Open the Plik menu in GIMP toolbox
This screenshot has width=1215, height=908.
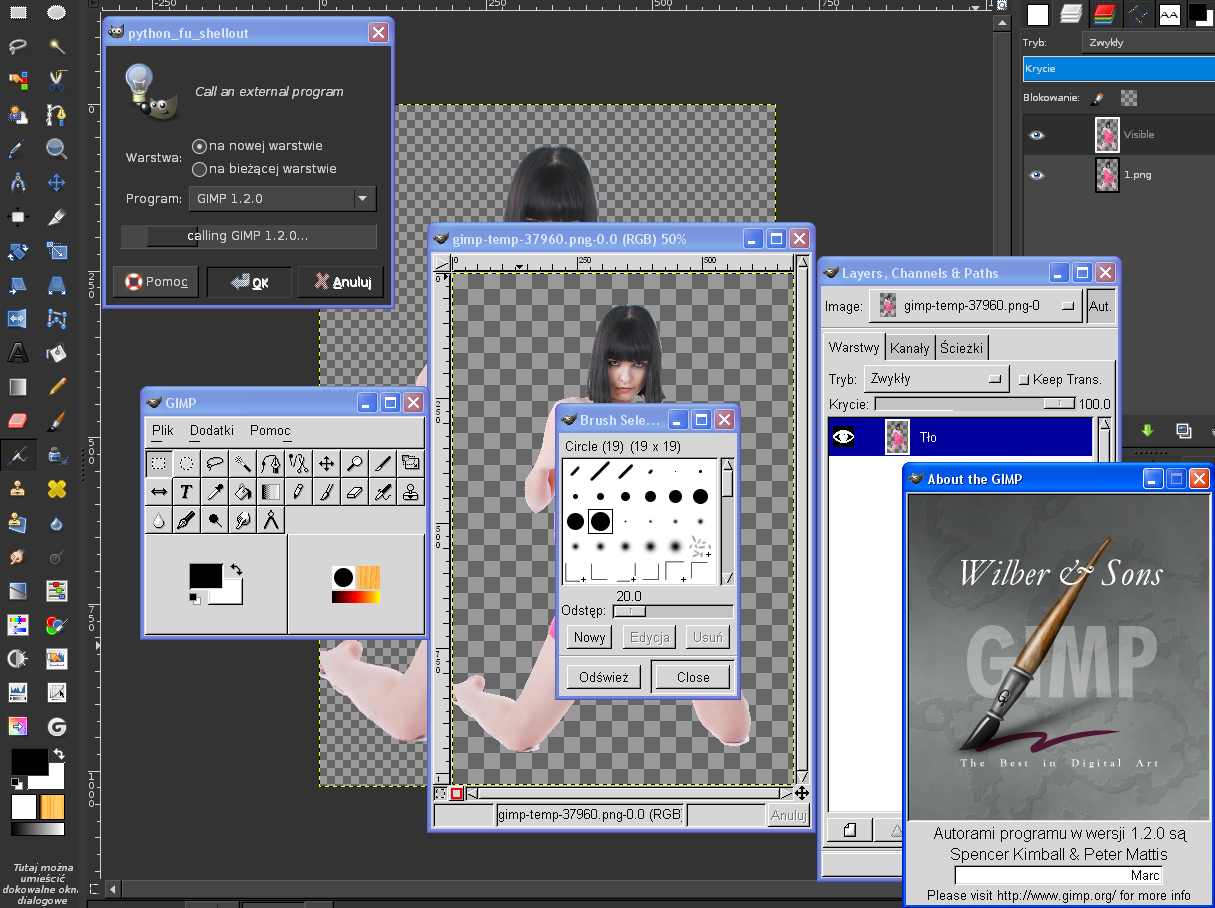[x=163, y=431]
